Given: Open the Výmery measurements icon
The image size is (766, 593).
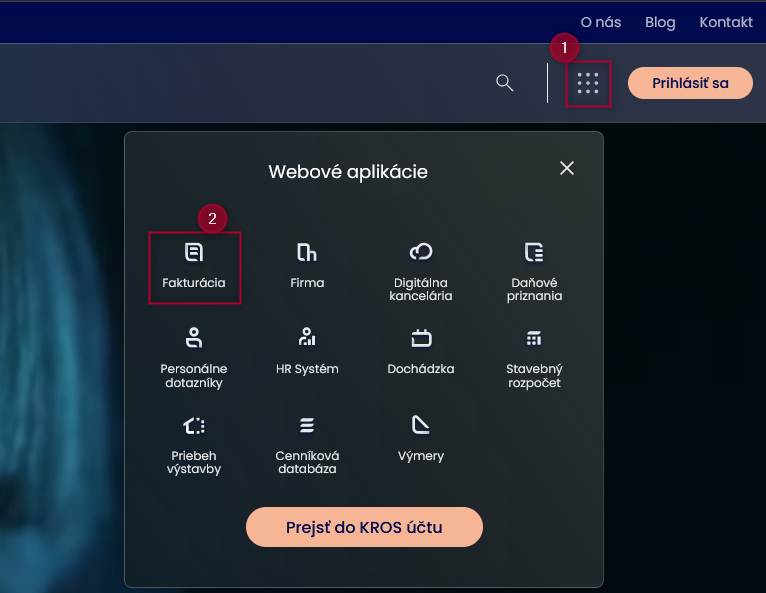Looking at the screenshot, I should point(421,425).
